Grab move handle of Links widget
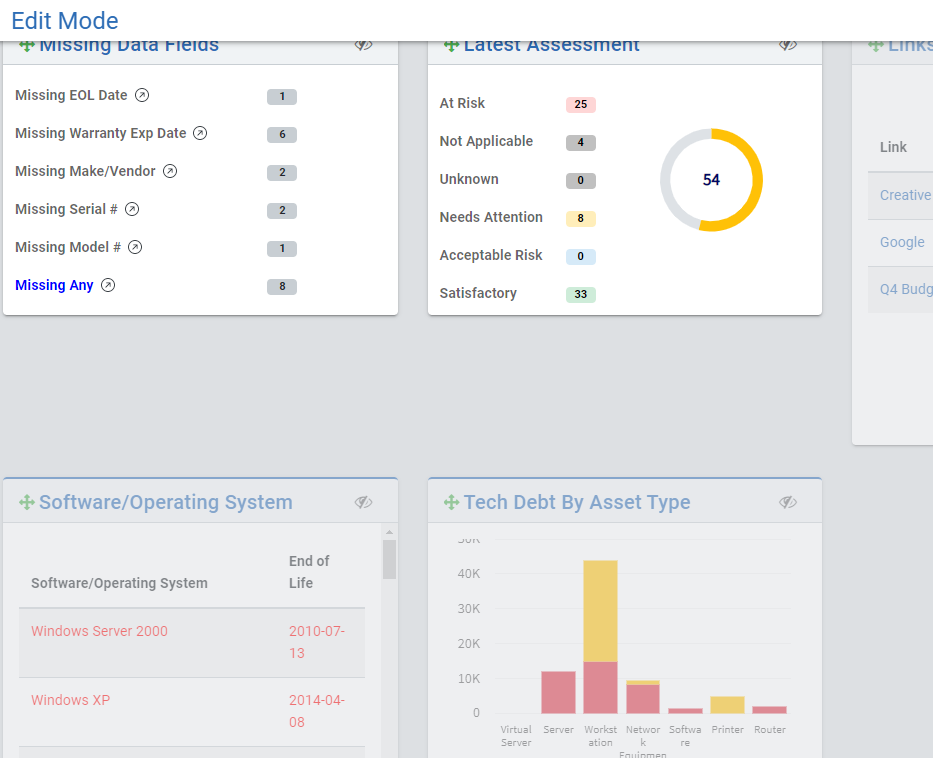This screenshot has width=933, height=758. pyautogui.click(x=875, y=45)
